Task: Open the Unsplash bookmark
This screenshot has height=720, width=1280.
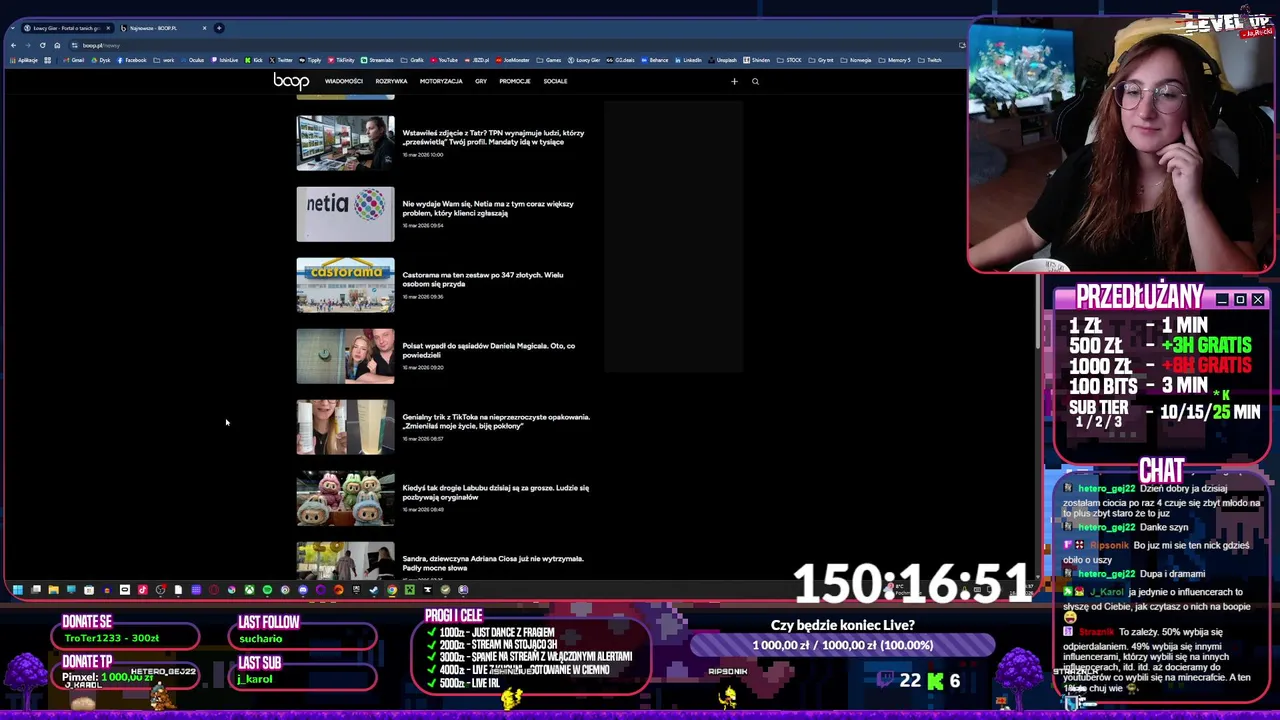Action: (x=722, y=60)
